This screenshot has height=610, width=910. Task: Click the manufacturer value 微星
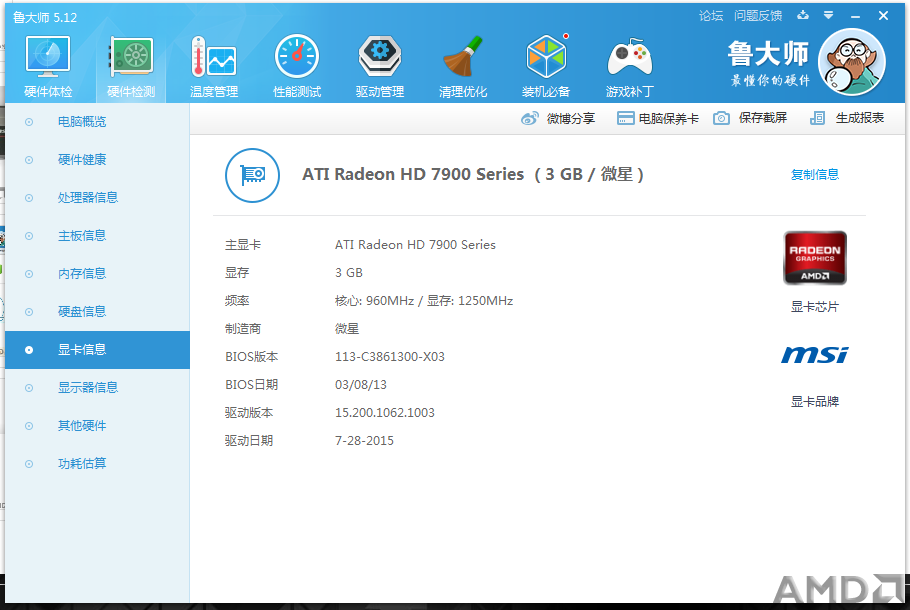pyautogui.click(x=346, y=329)
